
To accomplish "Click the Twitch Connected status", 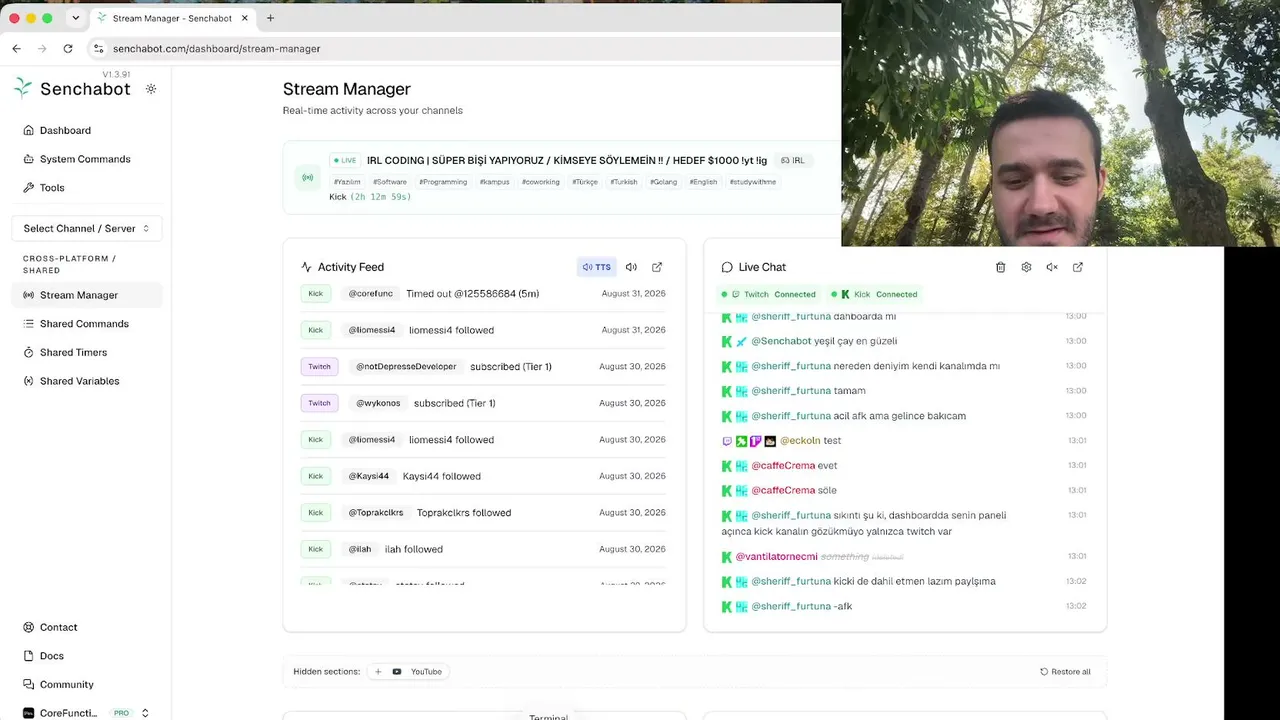I will click(x=768, y=294).
